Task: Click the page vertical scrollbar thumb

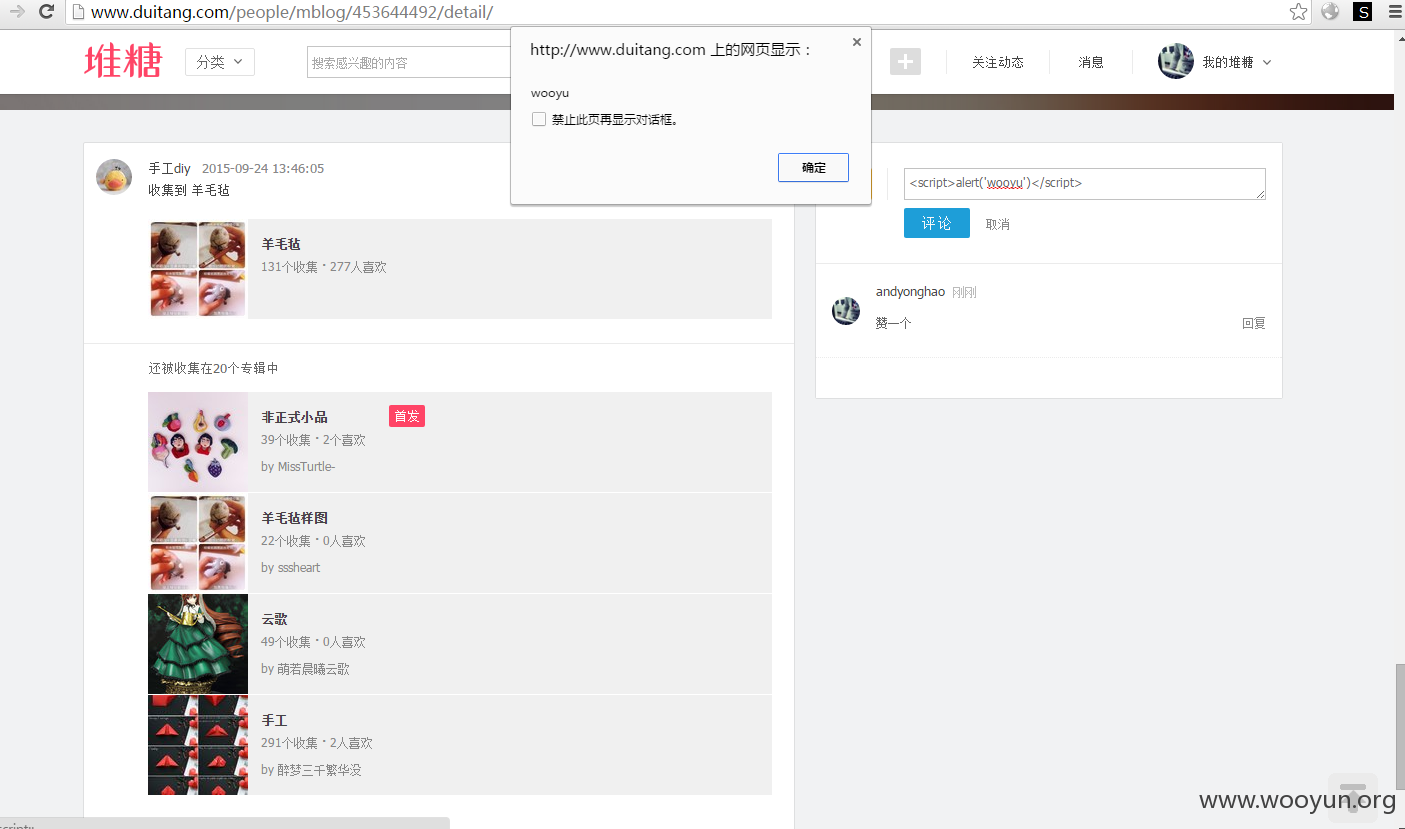Action: [x=1399, y=728]
